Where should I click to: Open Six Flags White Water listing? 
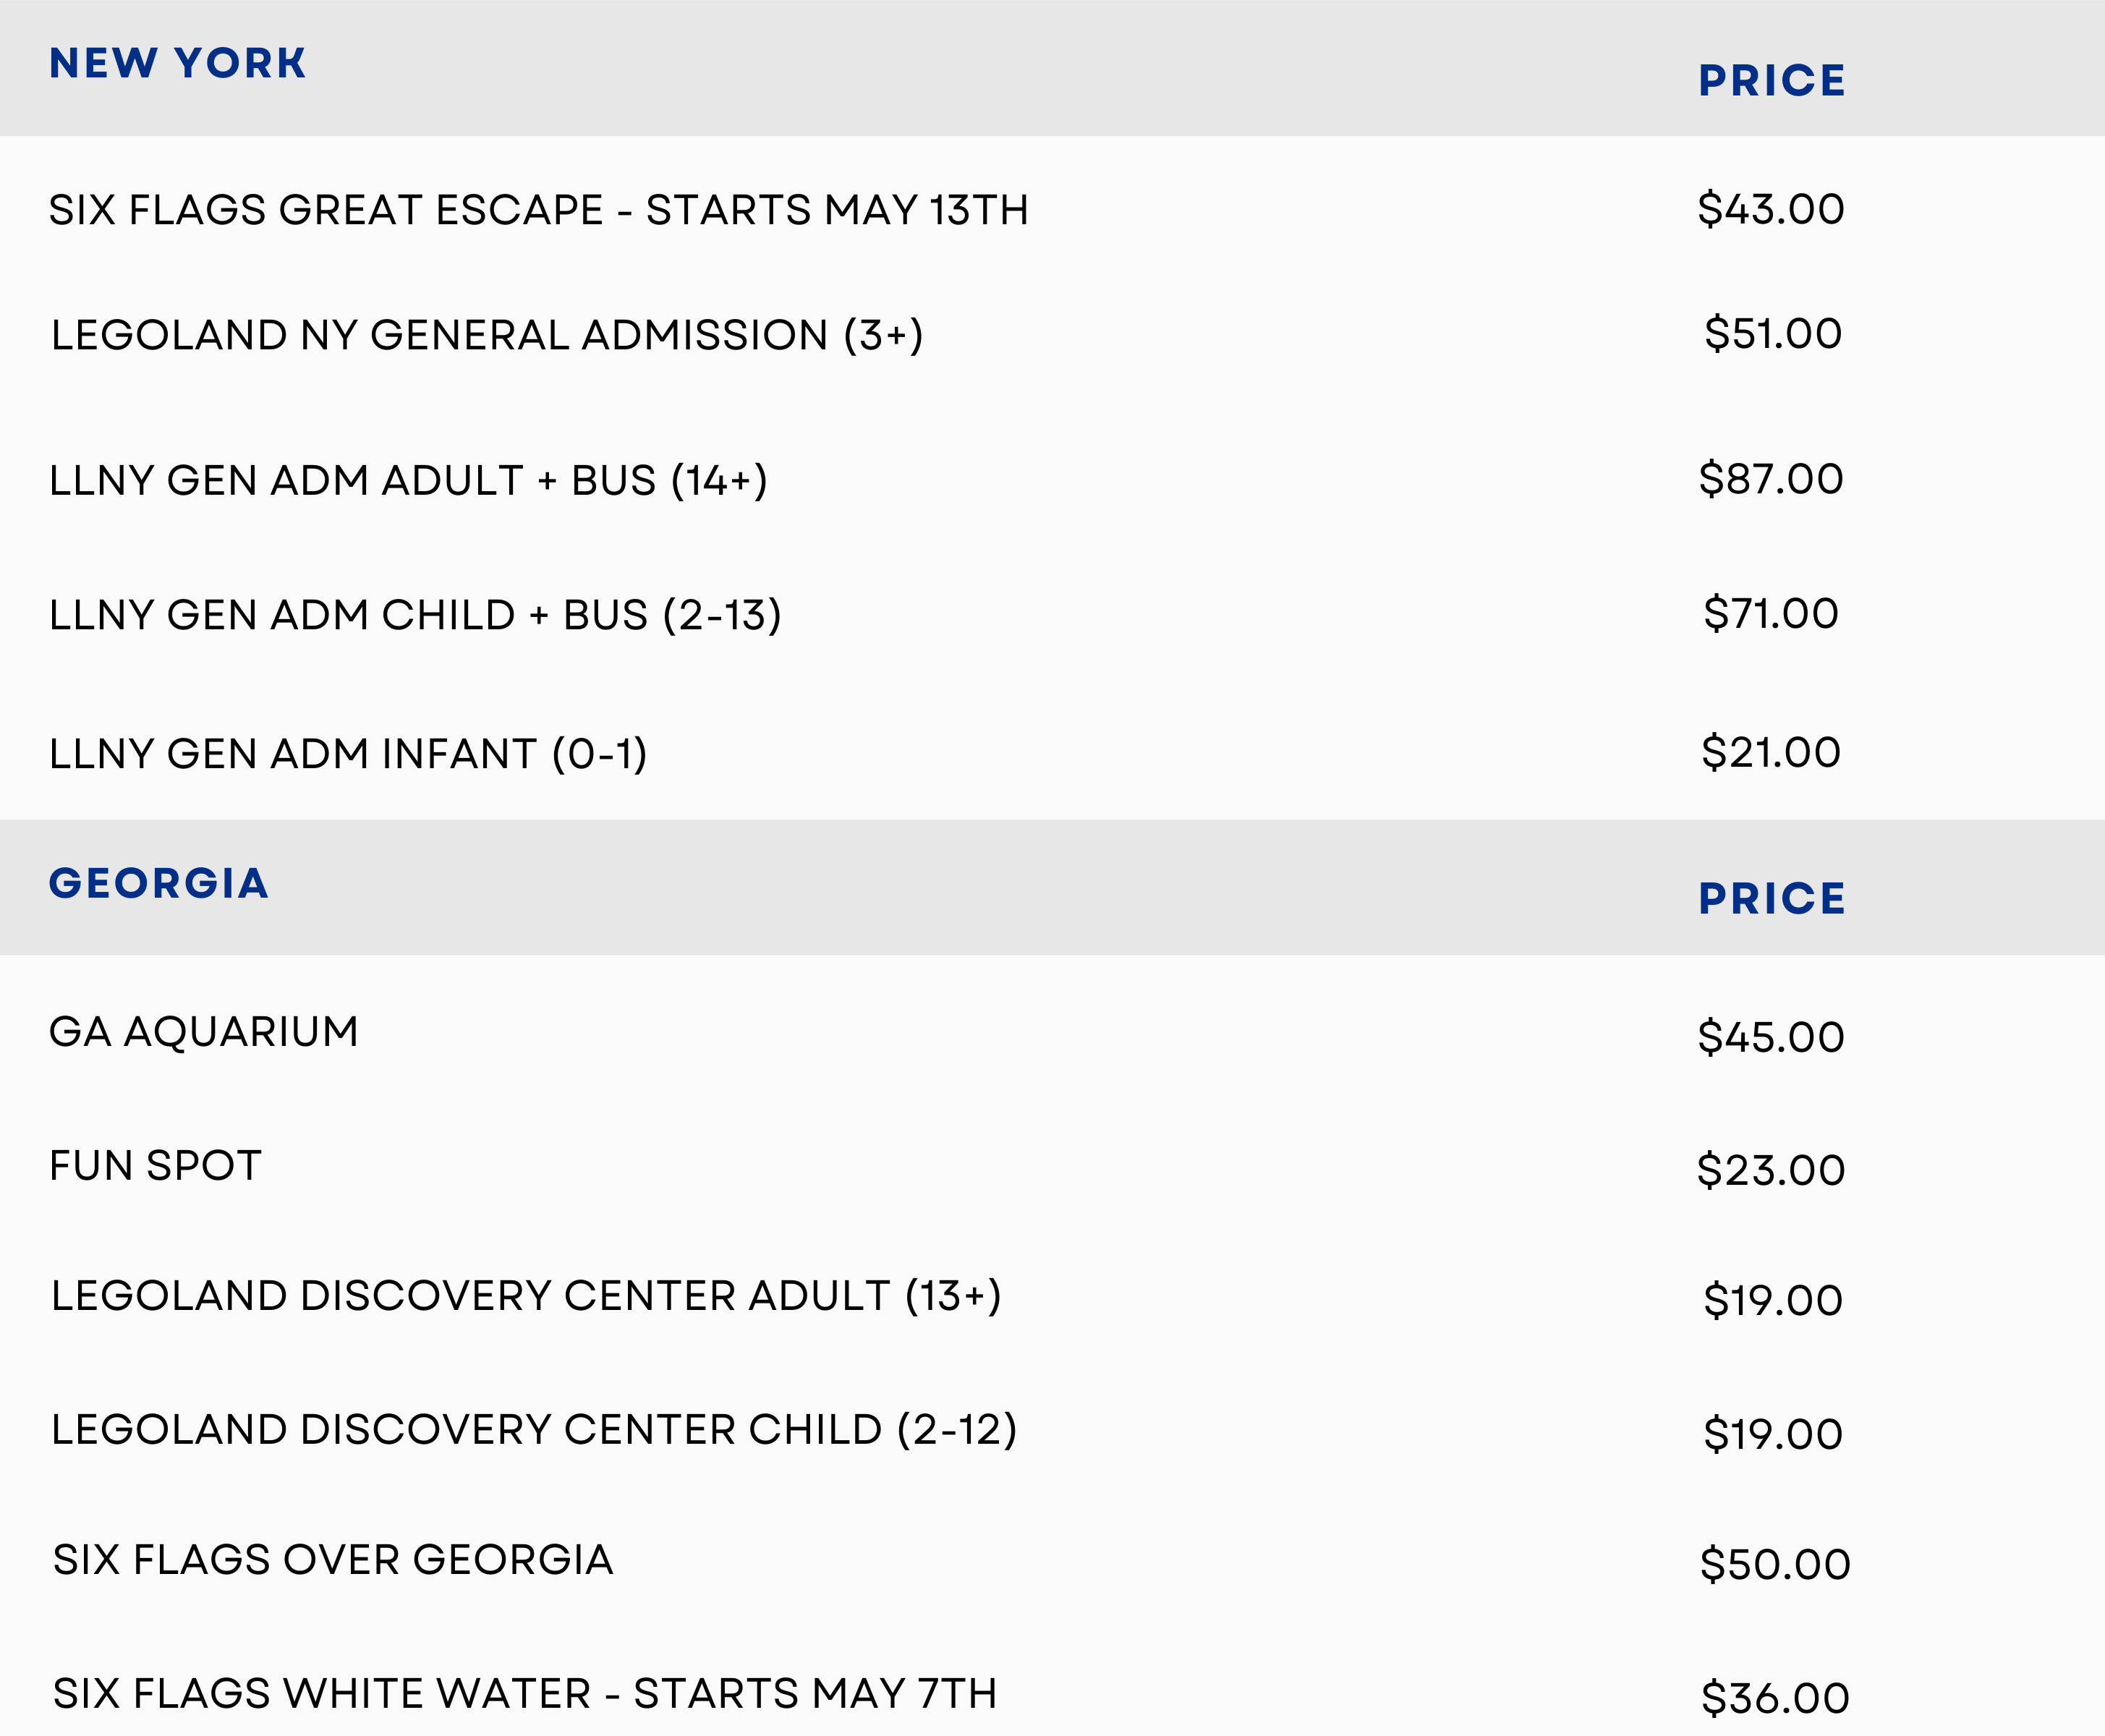[x=525, y=1694]
